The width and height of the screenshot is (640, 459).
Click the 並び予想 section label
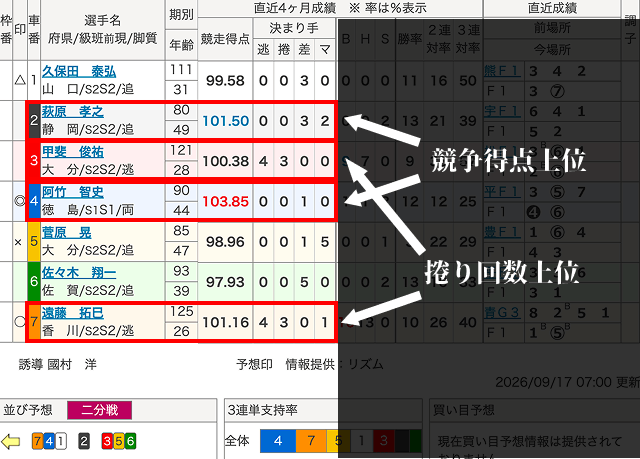(28, 410)
